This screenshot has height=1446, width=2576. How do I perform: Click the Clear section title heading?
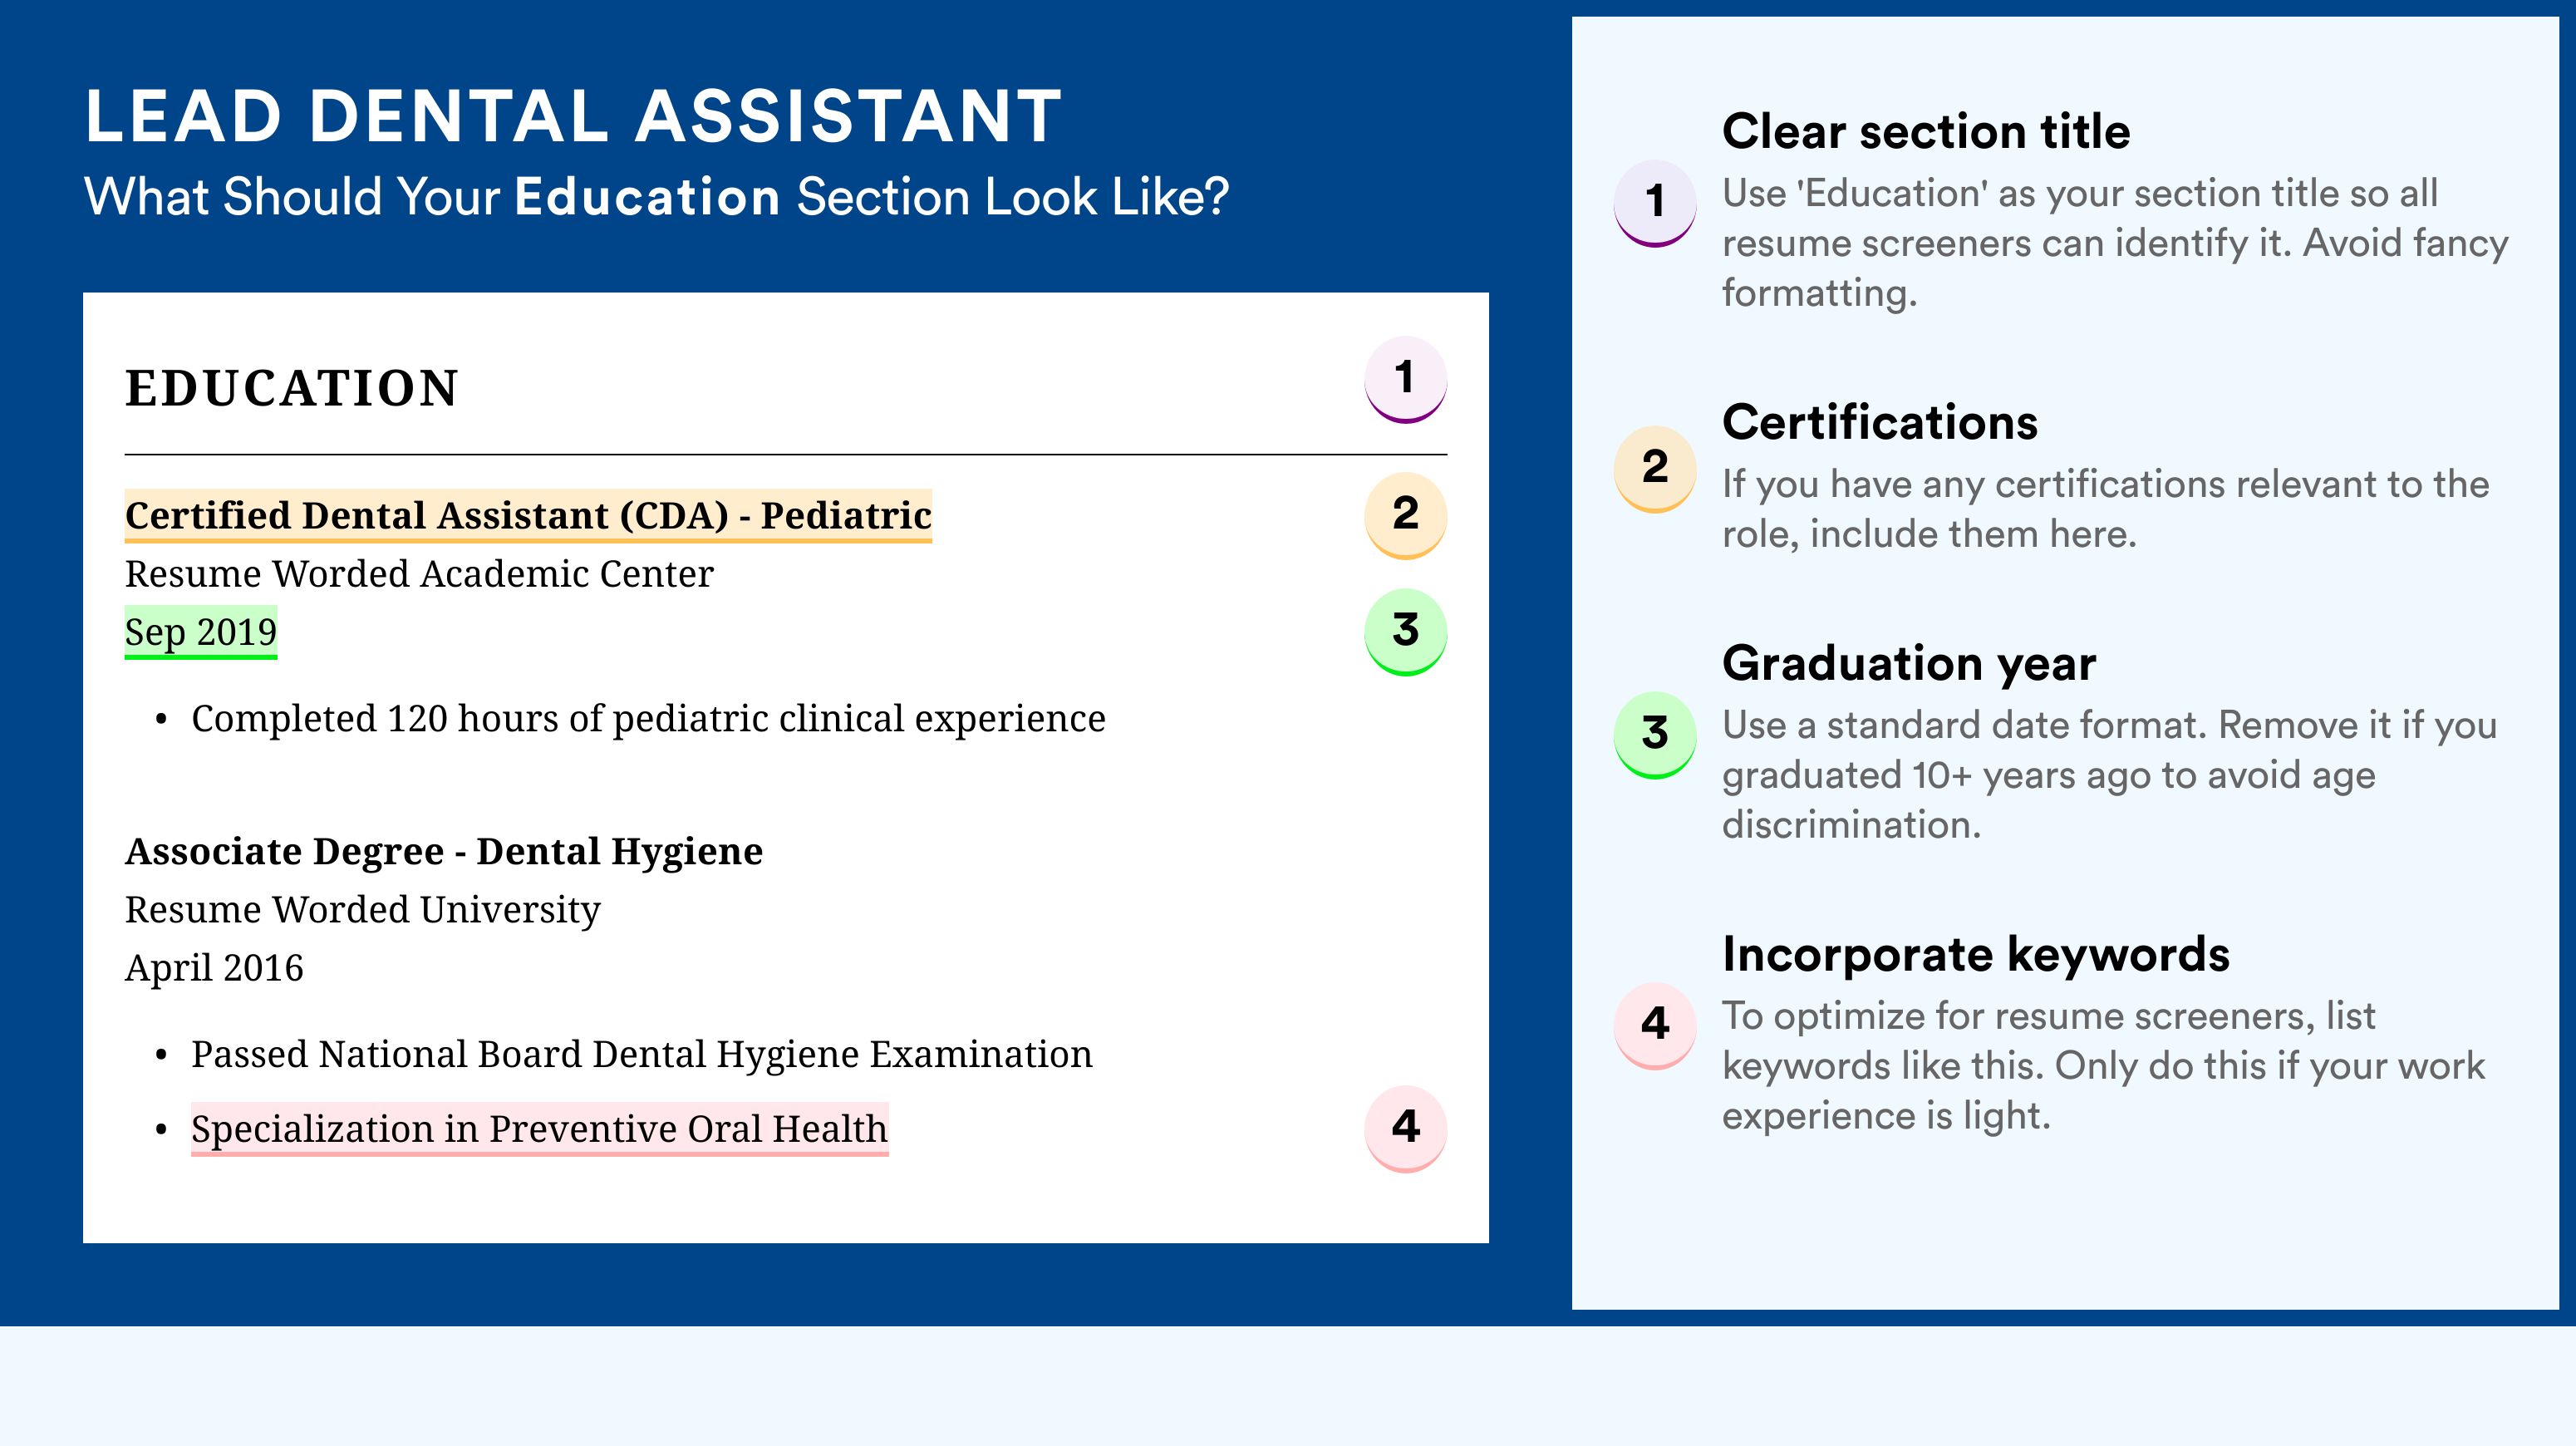click(x=1926, y=131)
